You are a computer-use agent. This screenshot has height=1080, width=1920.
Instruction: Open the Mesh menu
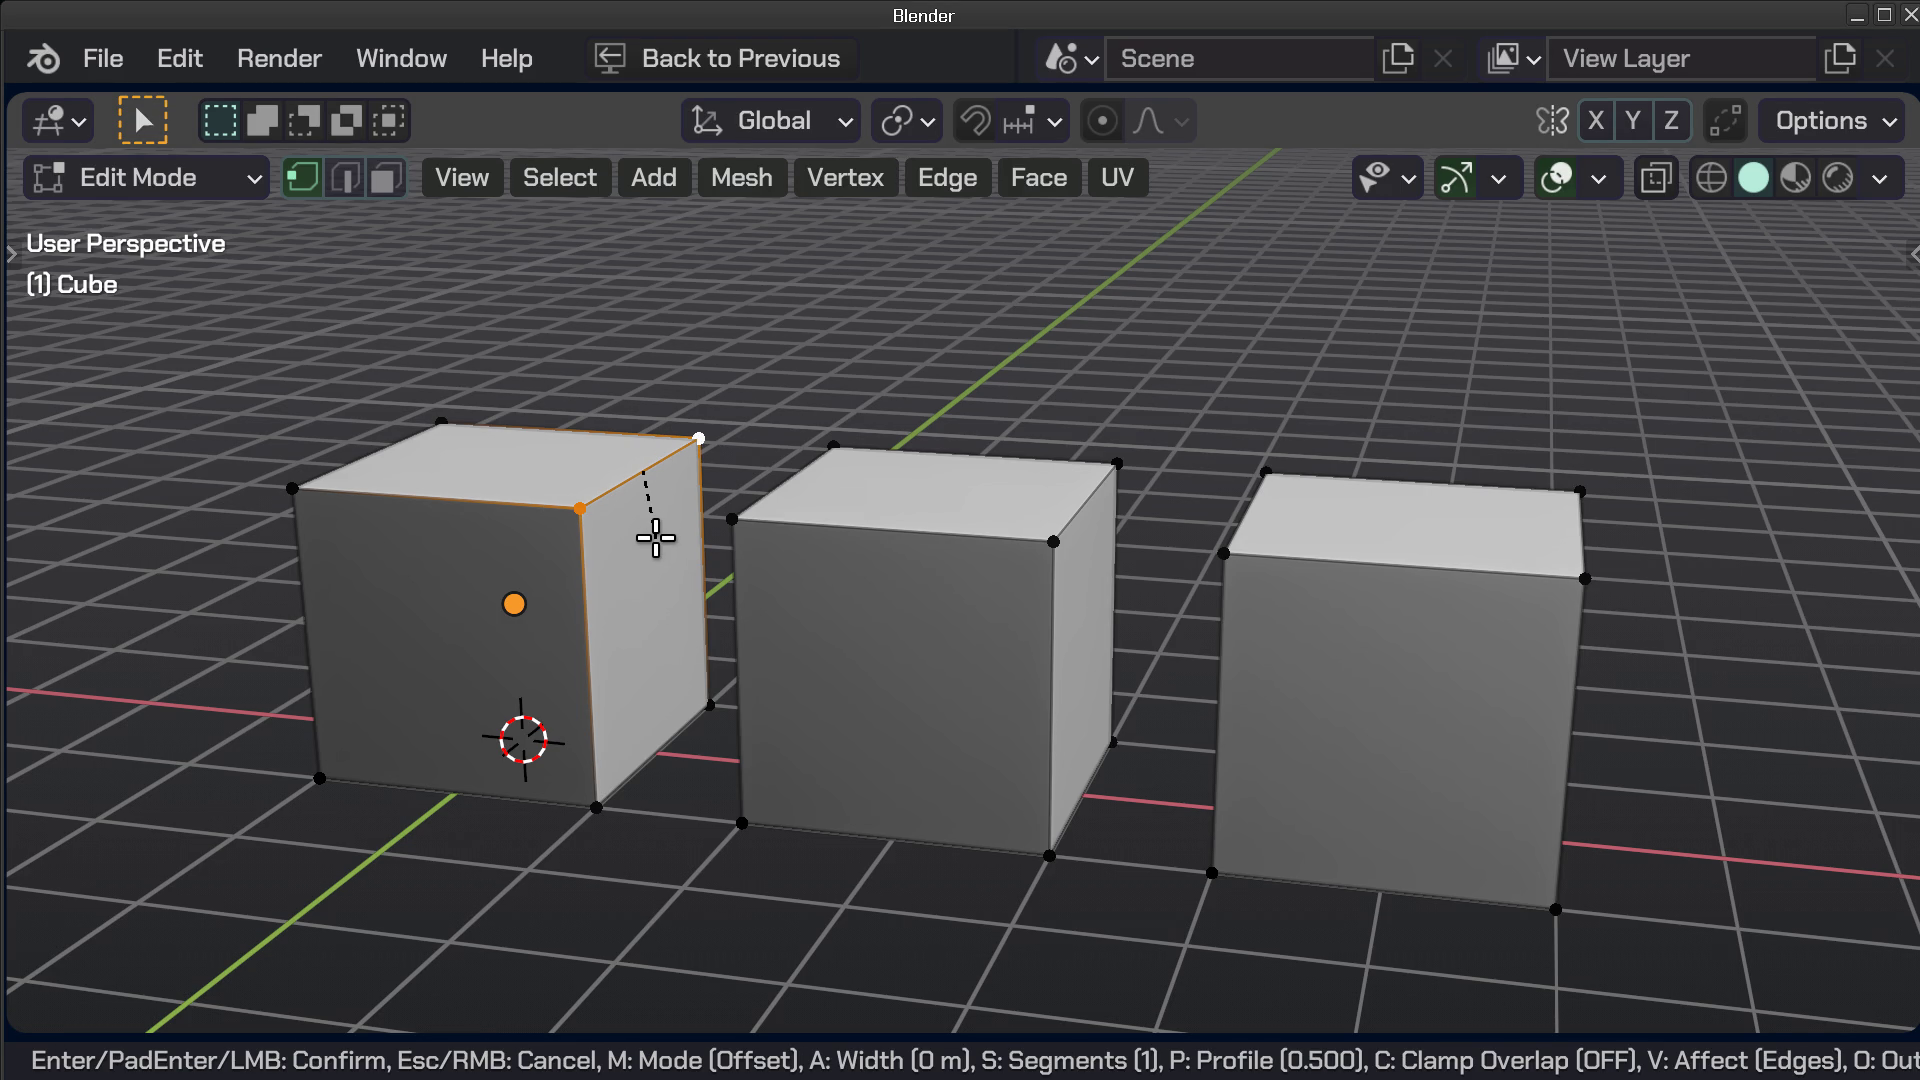click(x=741, y=178)
